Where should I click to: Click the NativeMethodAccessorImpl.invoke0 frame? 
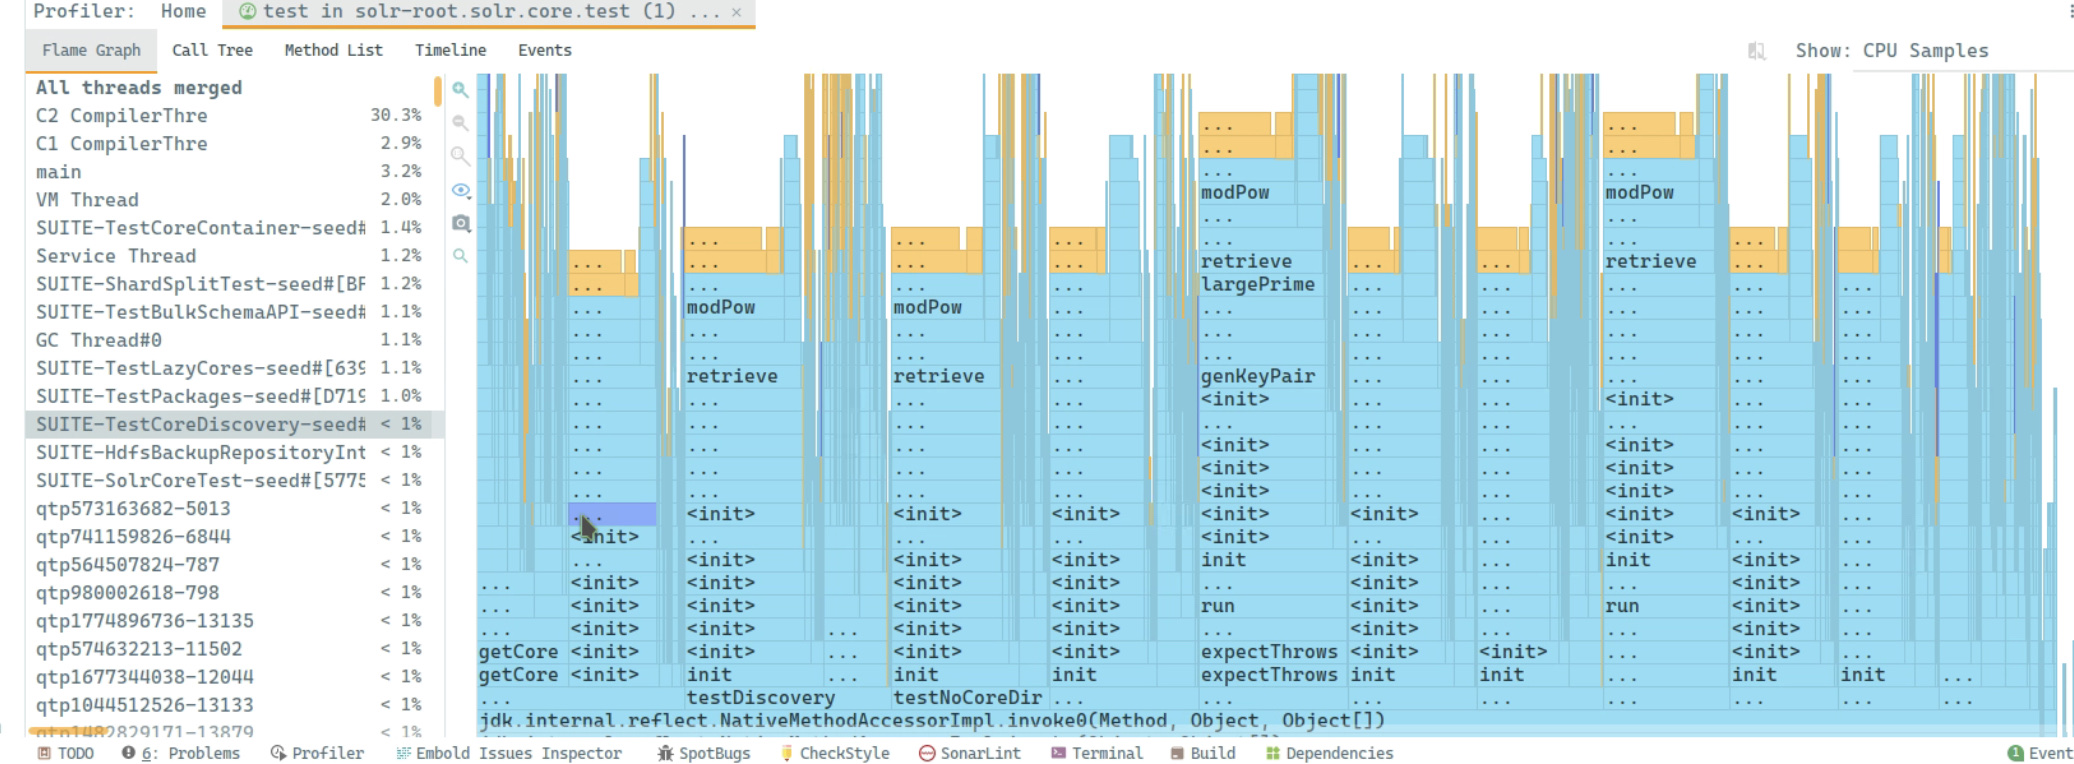(1265, 720)
